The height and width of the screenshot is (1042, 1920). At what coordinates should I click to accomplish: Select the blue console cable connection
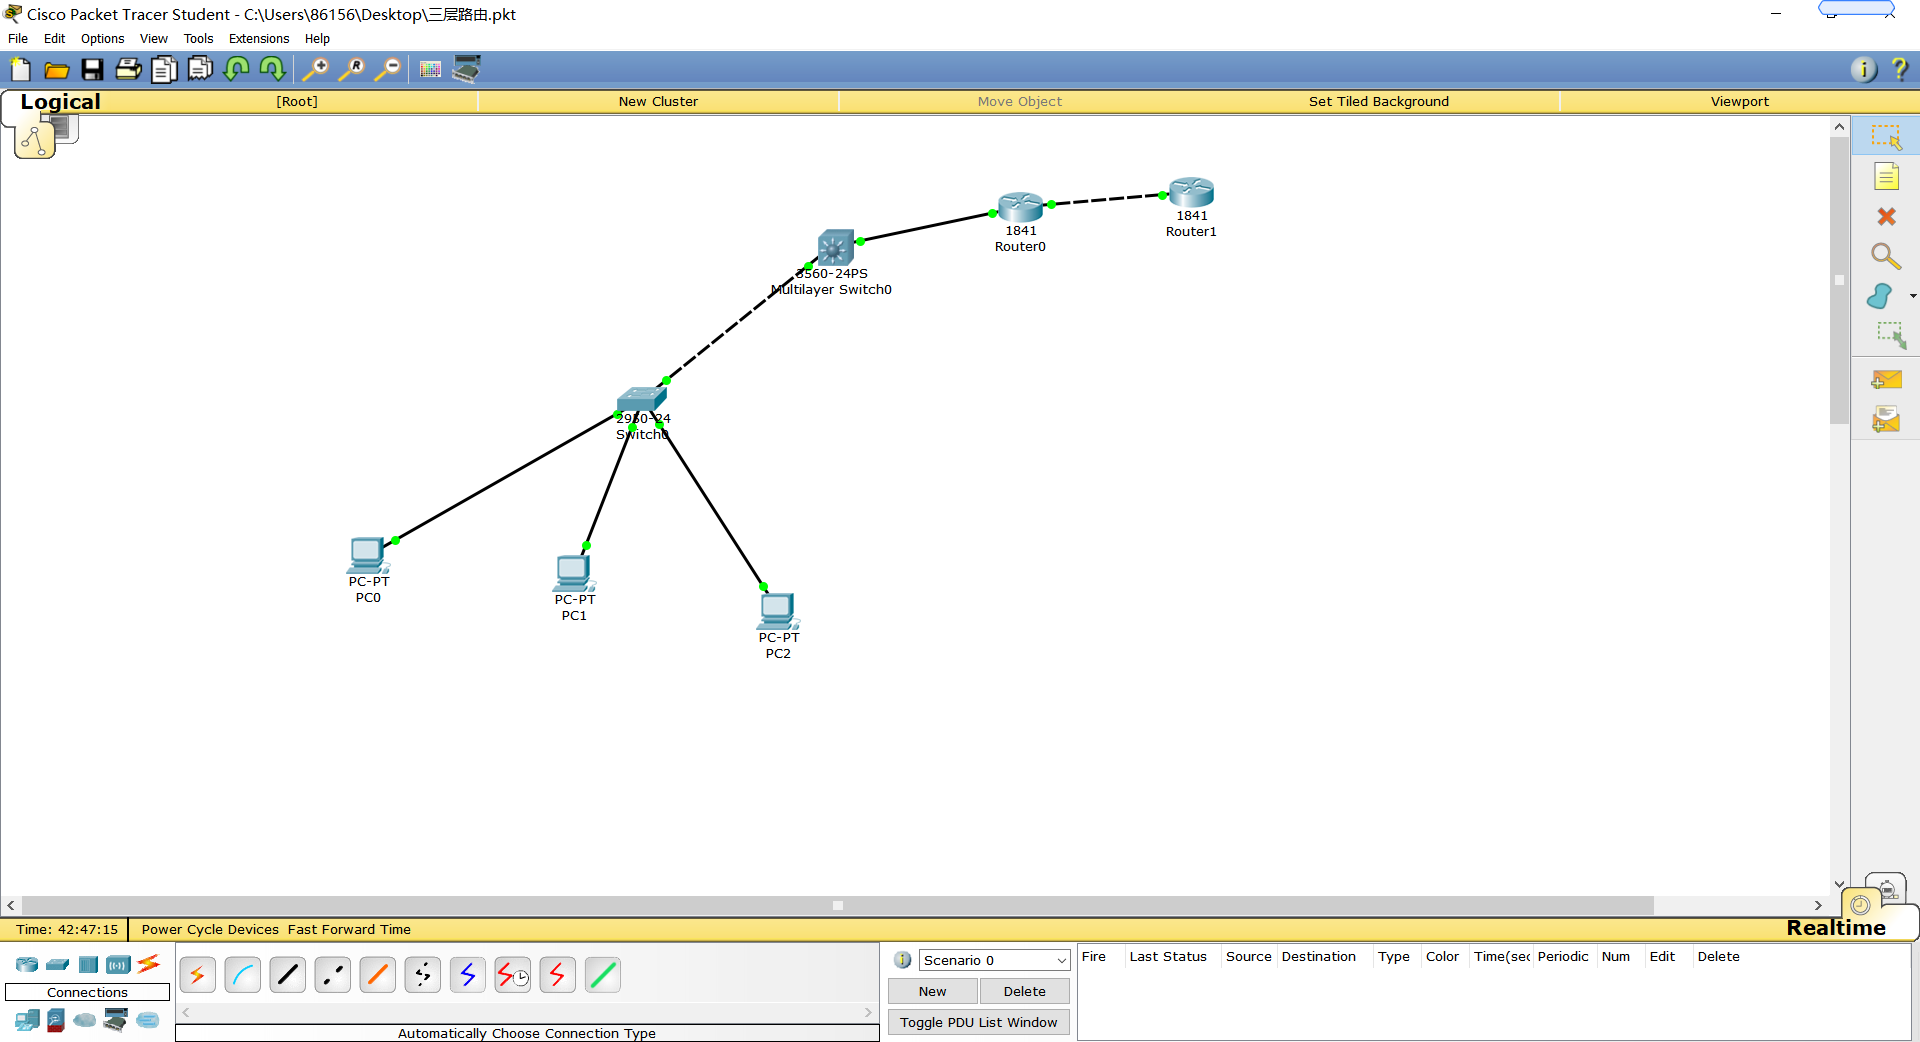click(243, 975)
